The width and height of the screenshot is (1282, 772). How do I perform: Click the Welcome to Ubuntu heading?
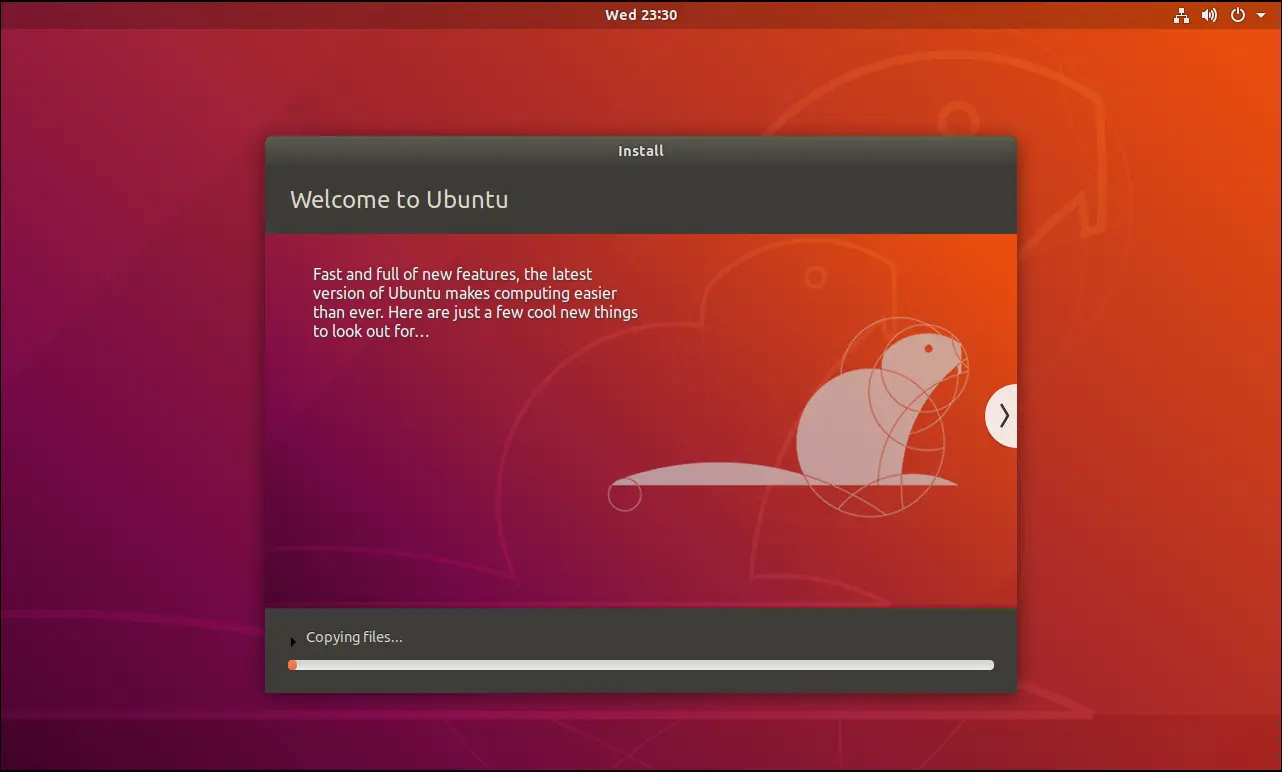coord(399,199)
